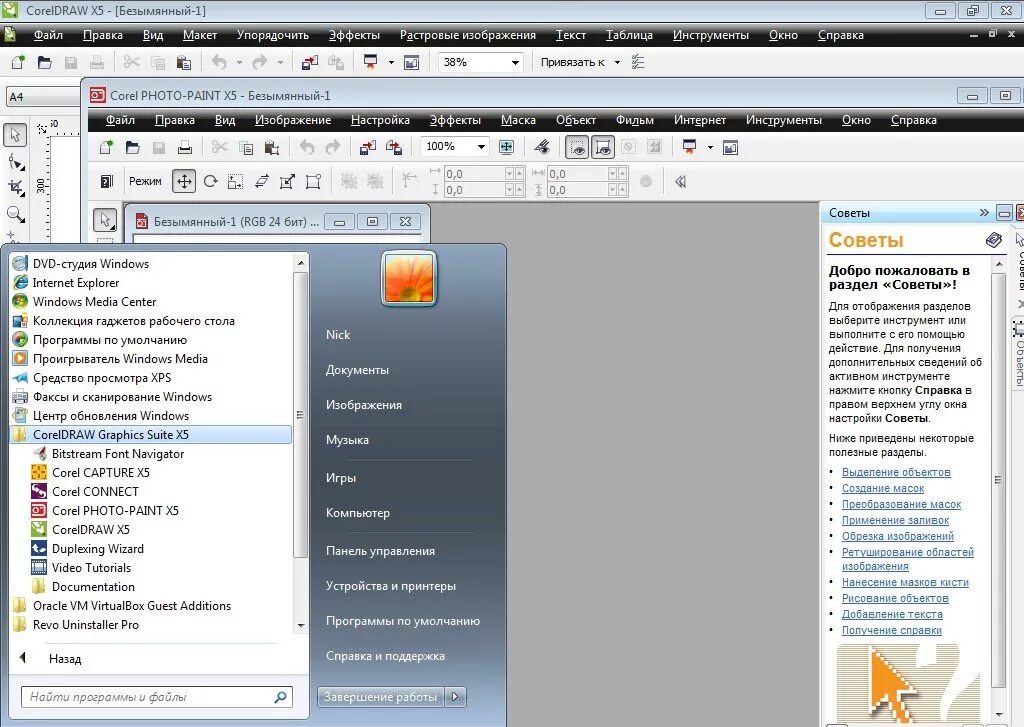
Task: Open property bar options icon left of Режим
Action: point(106,182)
